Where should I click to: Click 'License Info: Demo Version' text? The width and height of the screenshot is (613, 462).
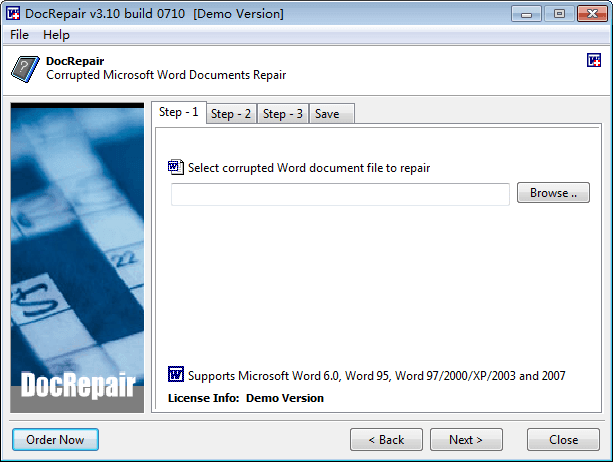click(x=246, y=398)
